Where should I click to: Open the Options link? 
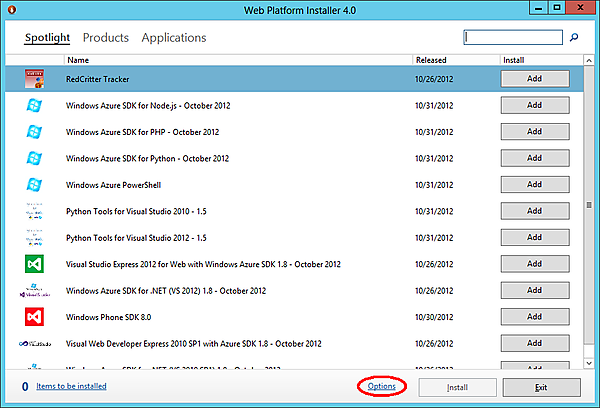tap(382, 386)
